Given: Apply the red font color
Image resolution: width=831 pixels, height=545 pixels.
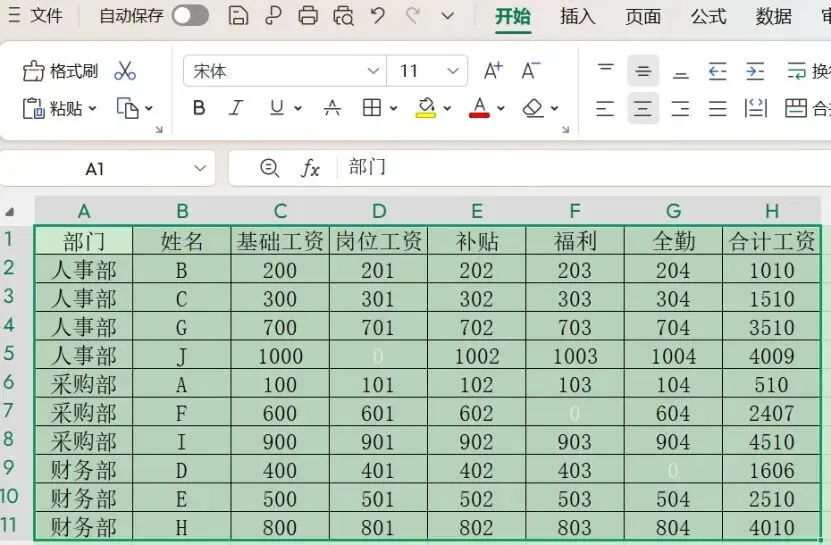Looking at the screenshot, I should tap(479, 108).
